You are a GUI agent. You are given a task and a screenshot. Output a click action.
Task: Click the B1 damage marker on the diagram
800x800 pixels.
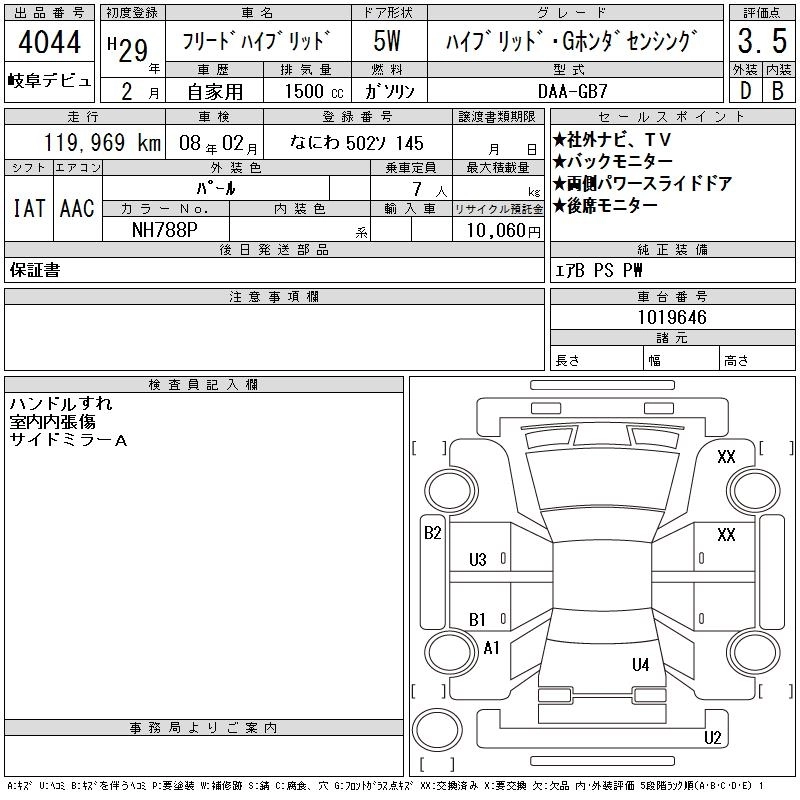click(x=477, y=620)
